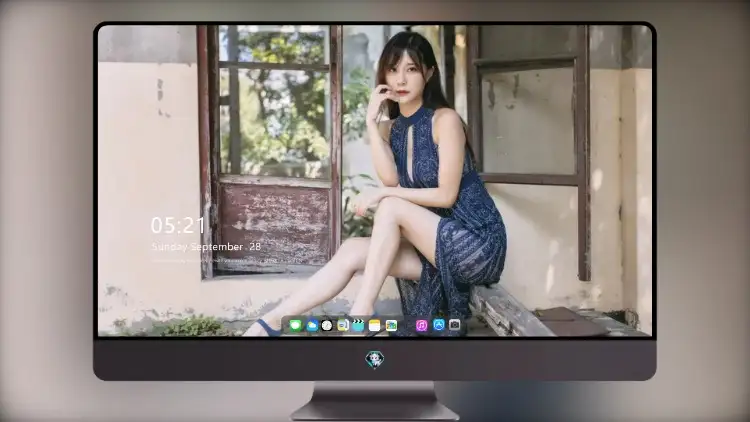This screenshot has width=750, height=422.
Task: Click the mascot logo on monitor chin
Action: (x=375, y=360)
